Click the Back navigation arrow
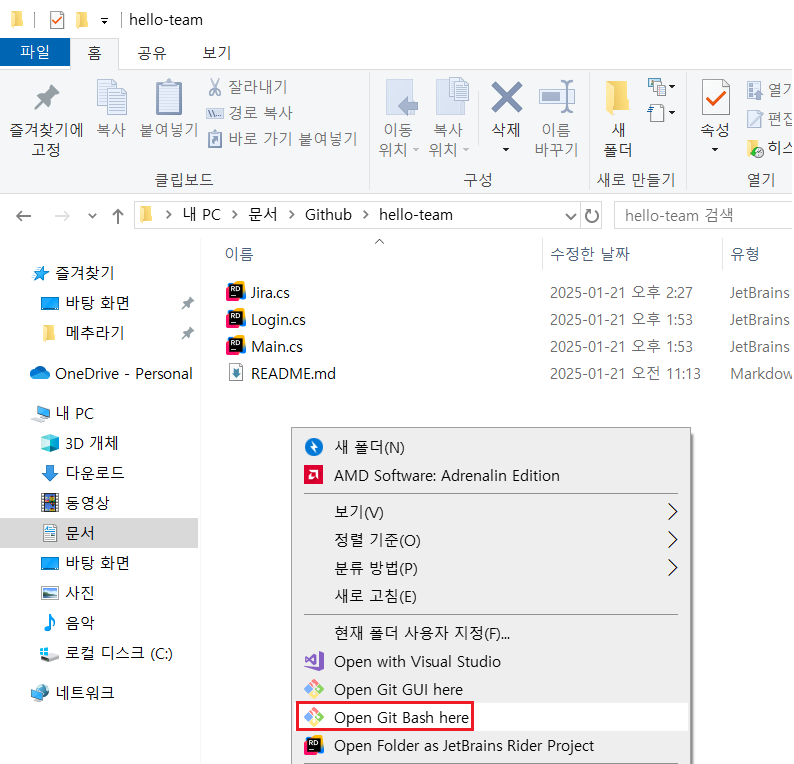Viewport: 794px width, 764px height. coord(24,216)
